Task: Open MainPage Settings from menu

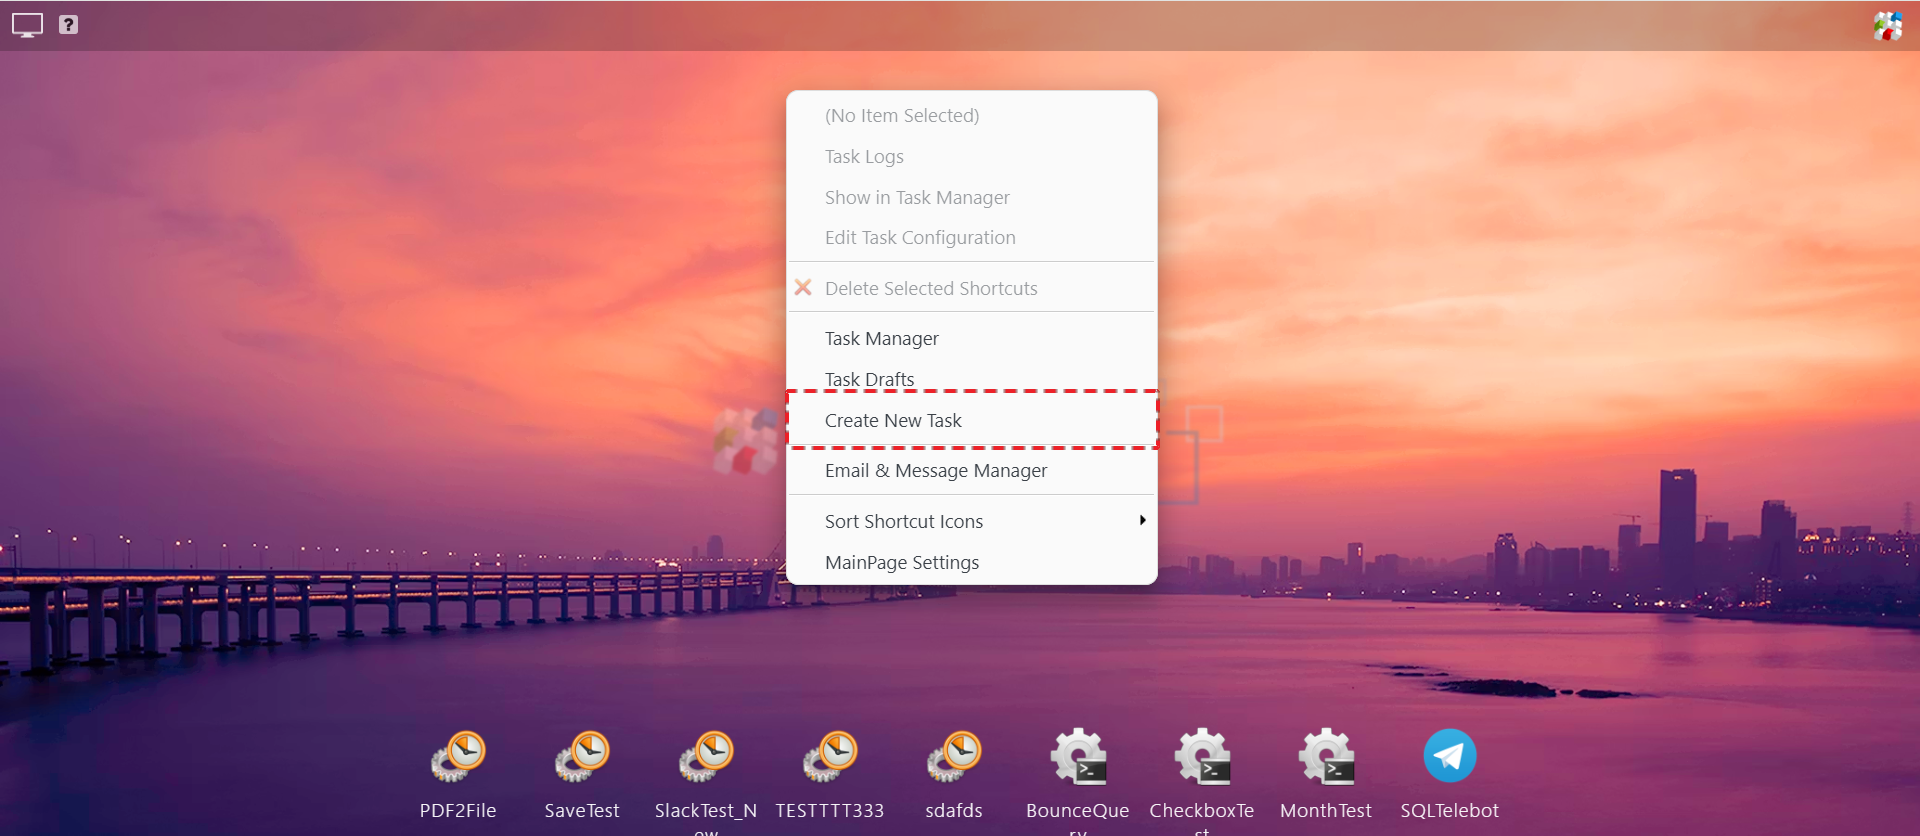Action: click(x=972, y=563)
